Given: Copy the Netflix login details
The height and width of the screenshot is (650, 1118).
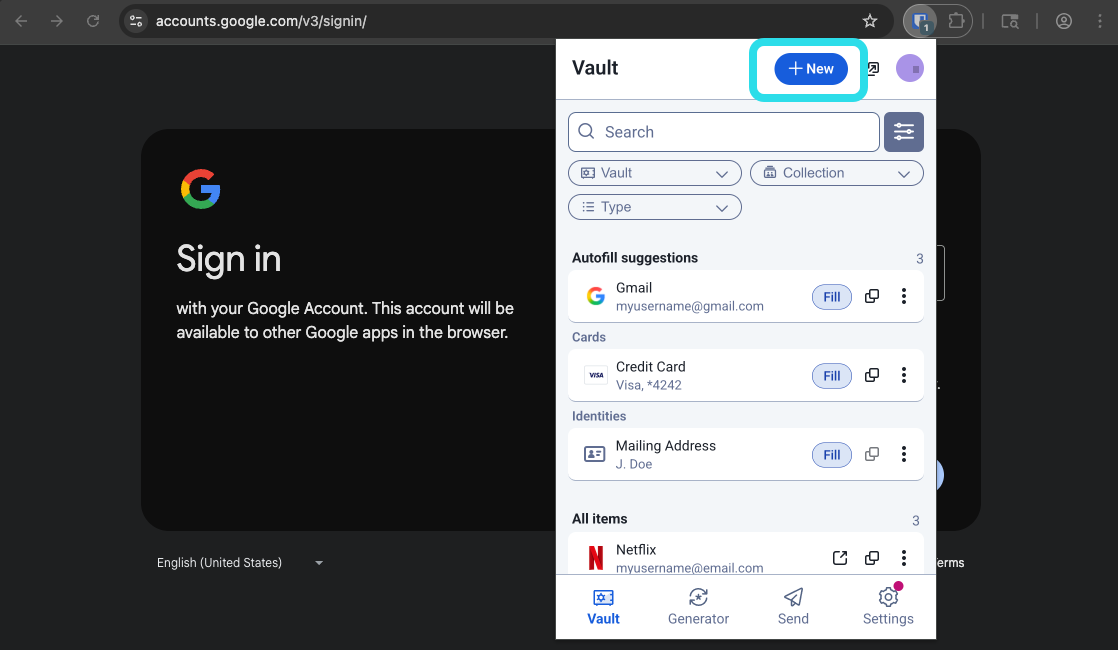Looking at the screenshot, I should point(871,557).
